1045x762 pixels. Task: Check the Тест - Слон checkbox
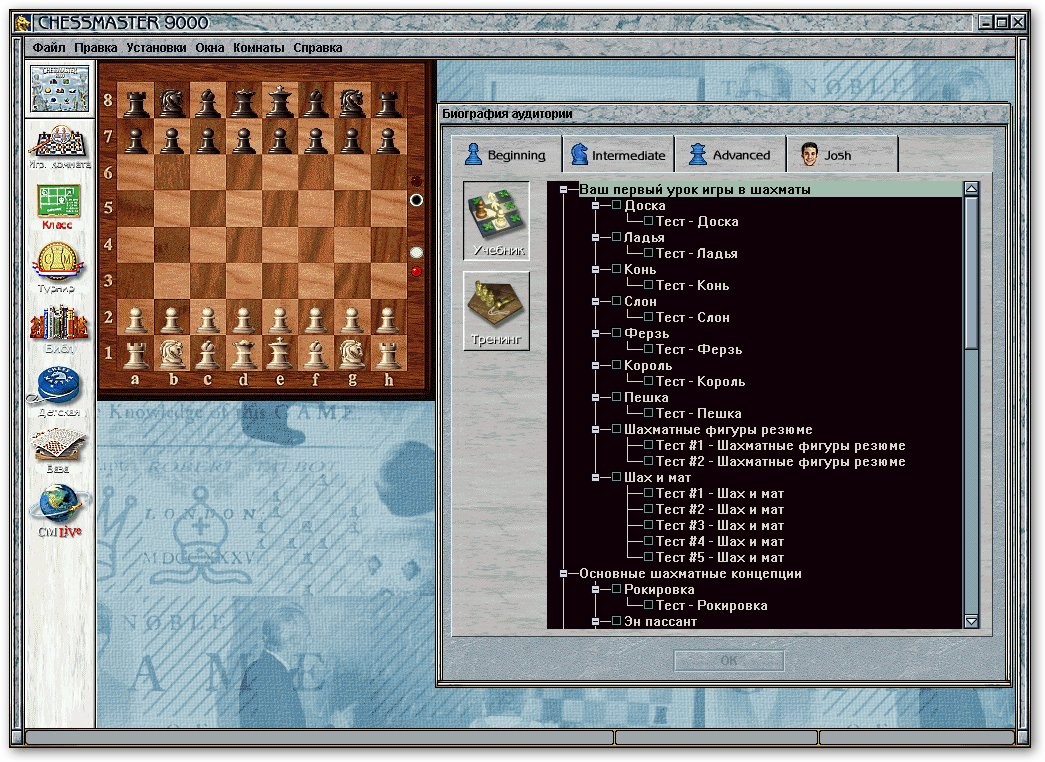point(648,317)
